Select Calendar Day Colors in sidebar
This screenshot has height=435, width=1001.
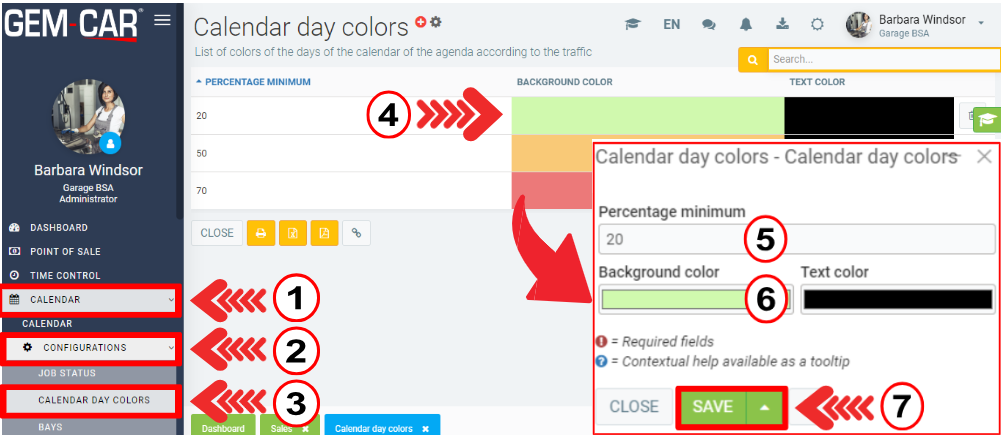[93, 400]
